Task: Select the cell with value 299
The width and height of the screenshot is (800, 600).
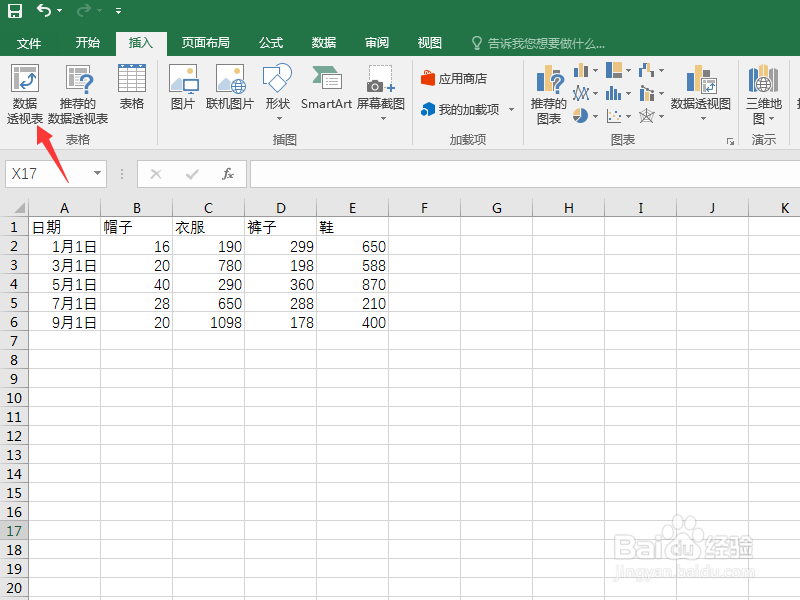Action: point(280,246)
